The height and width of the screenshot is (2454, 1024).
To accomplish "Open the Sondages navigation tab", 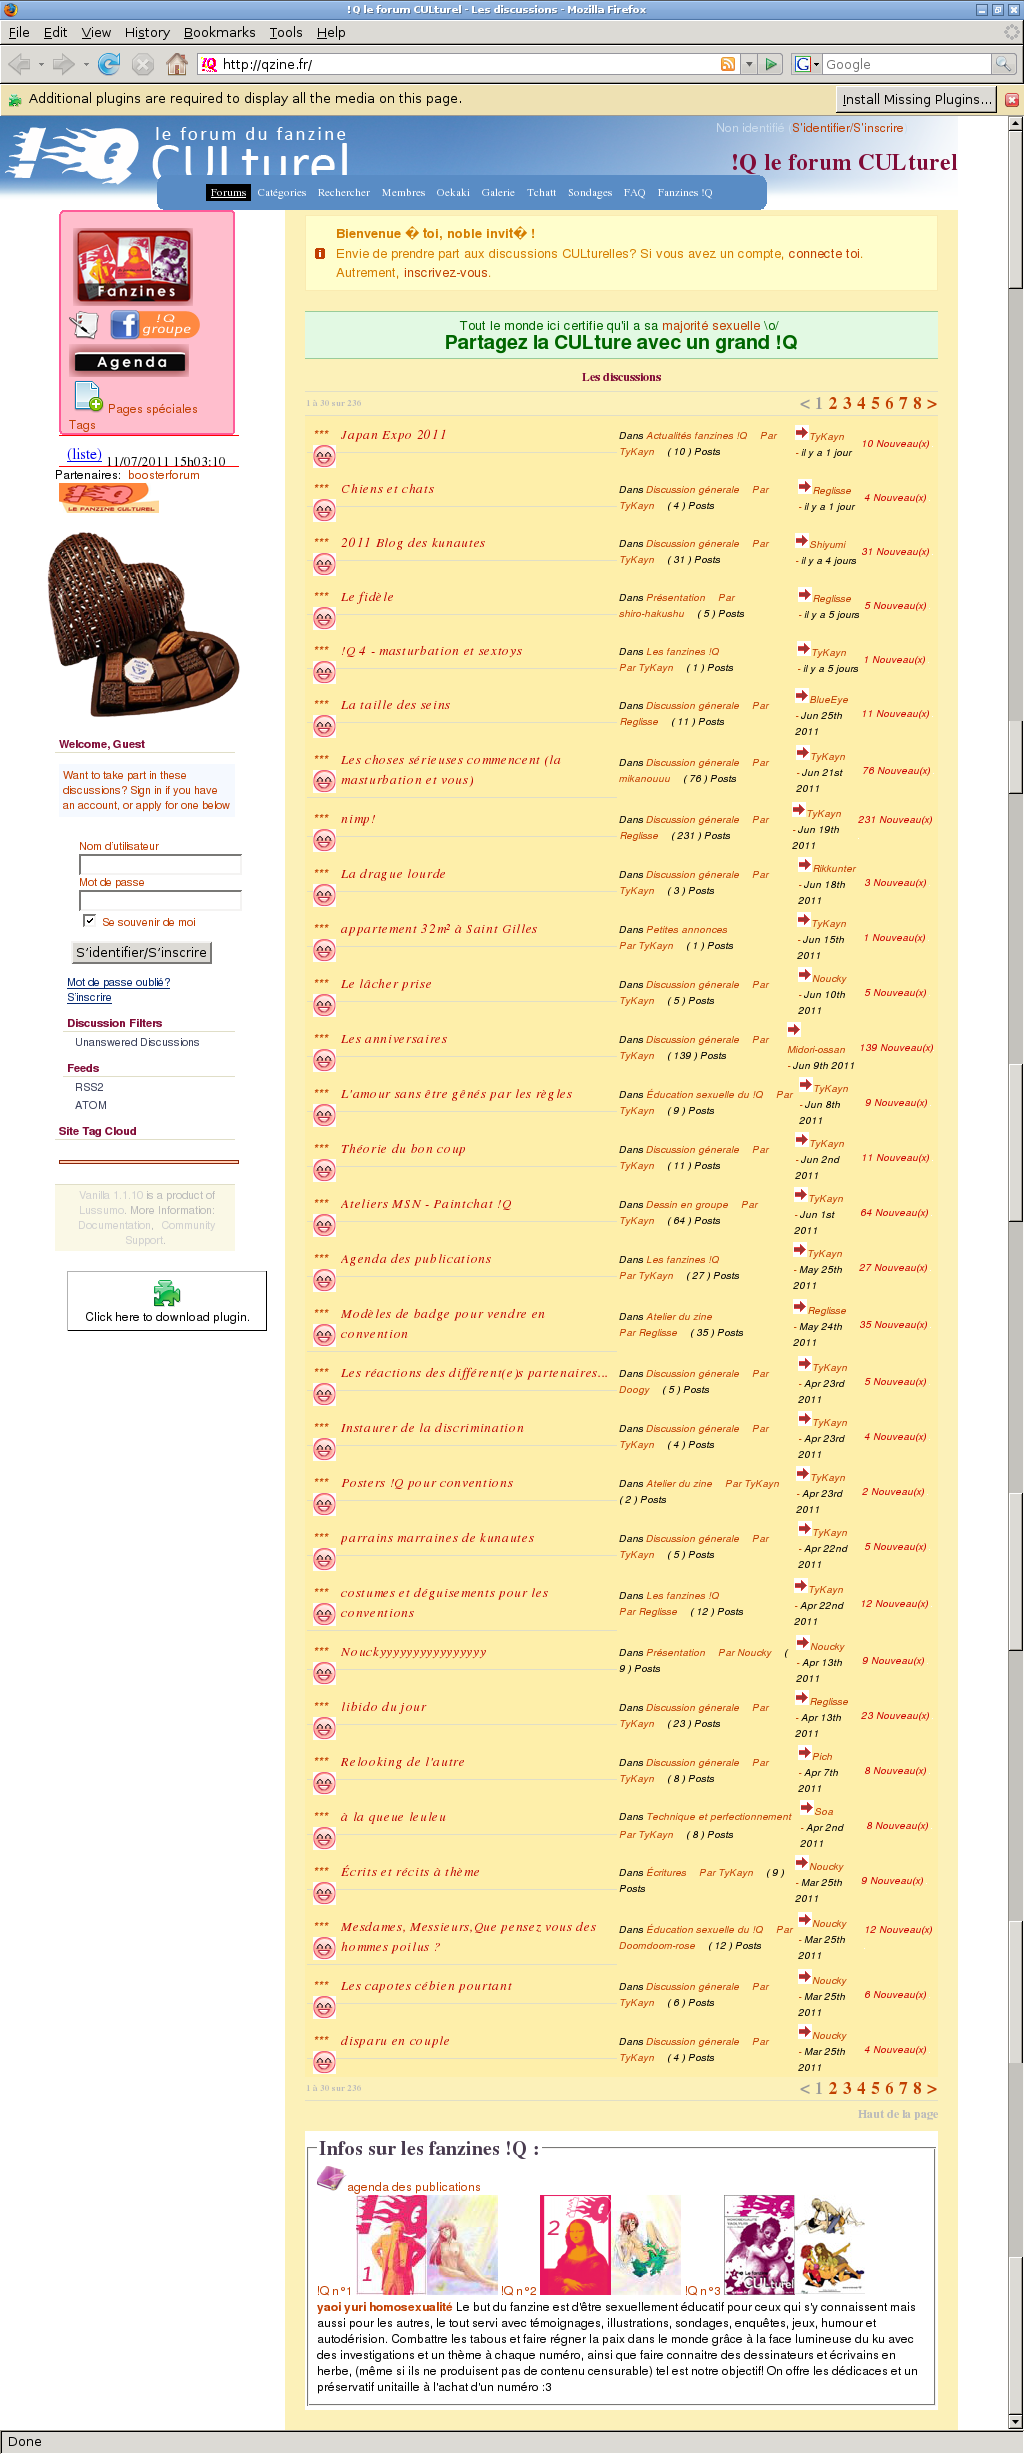I will (x=590, y=193).
